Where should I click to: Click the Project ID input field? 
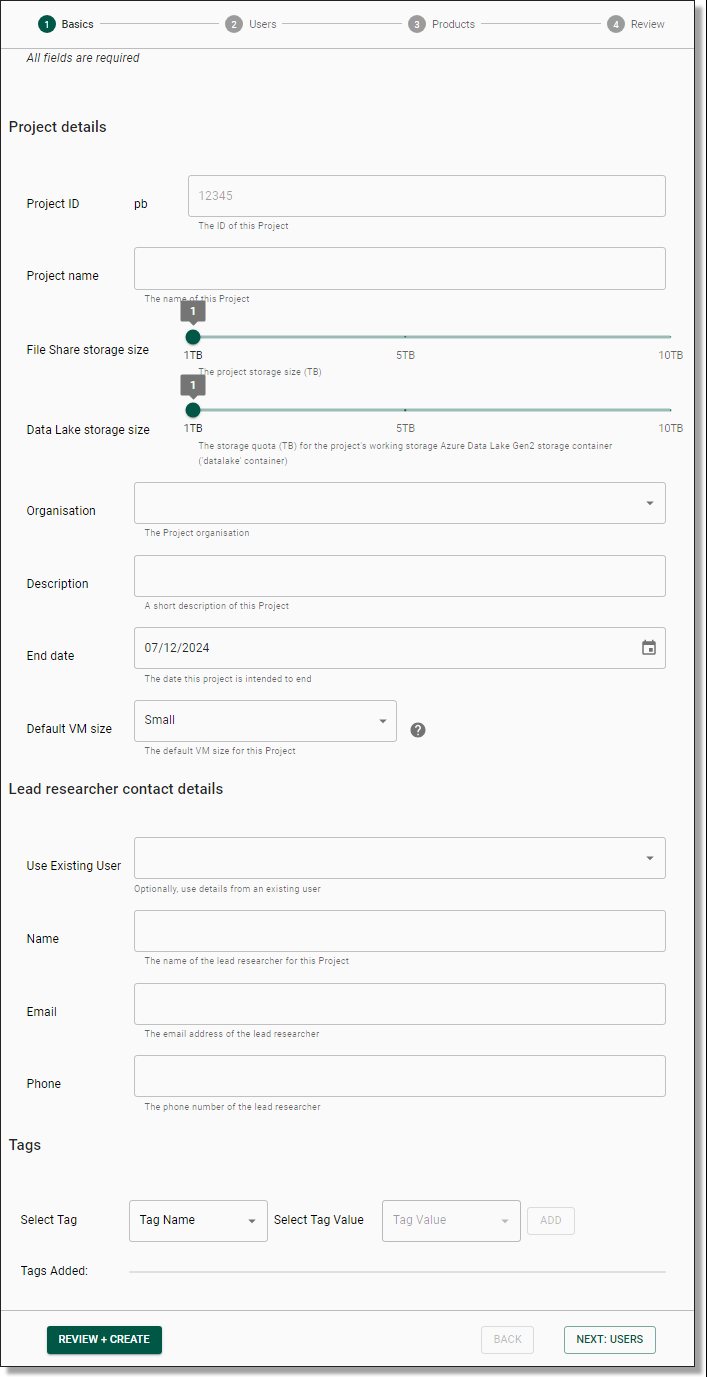point(425,196)
